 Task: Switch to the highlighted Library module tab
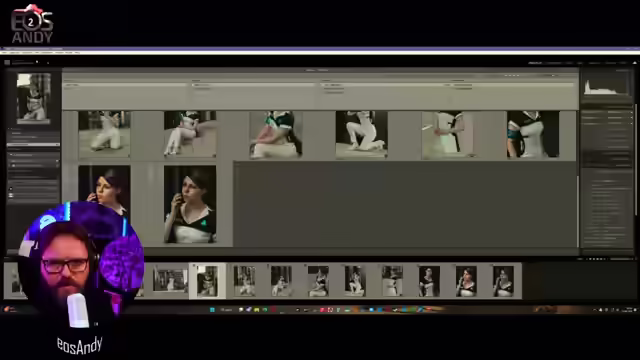(535, 63)
